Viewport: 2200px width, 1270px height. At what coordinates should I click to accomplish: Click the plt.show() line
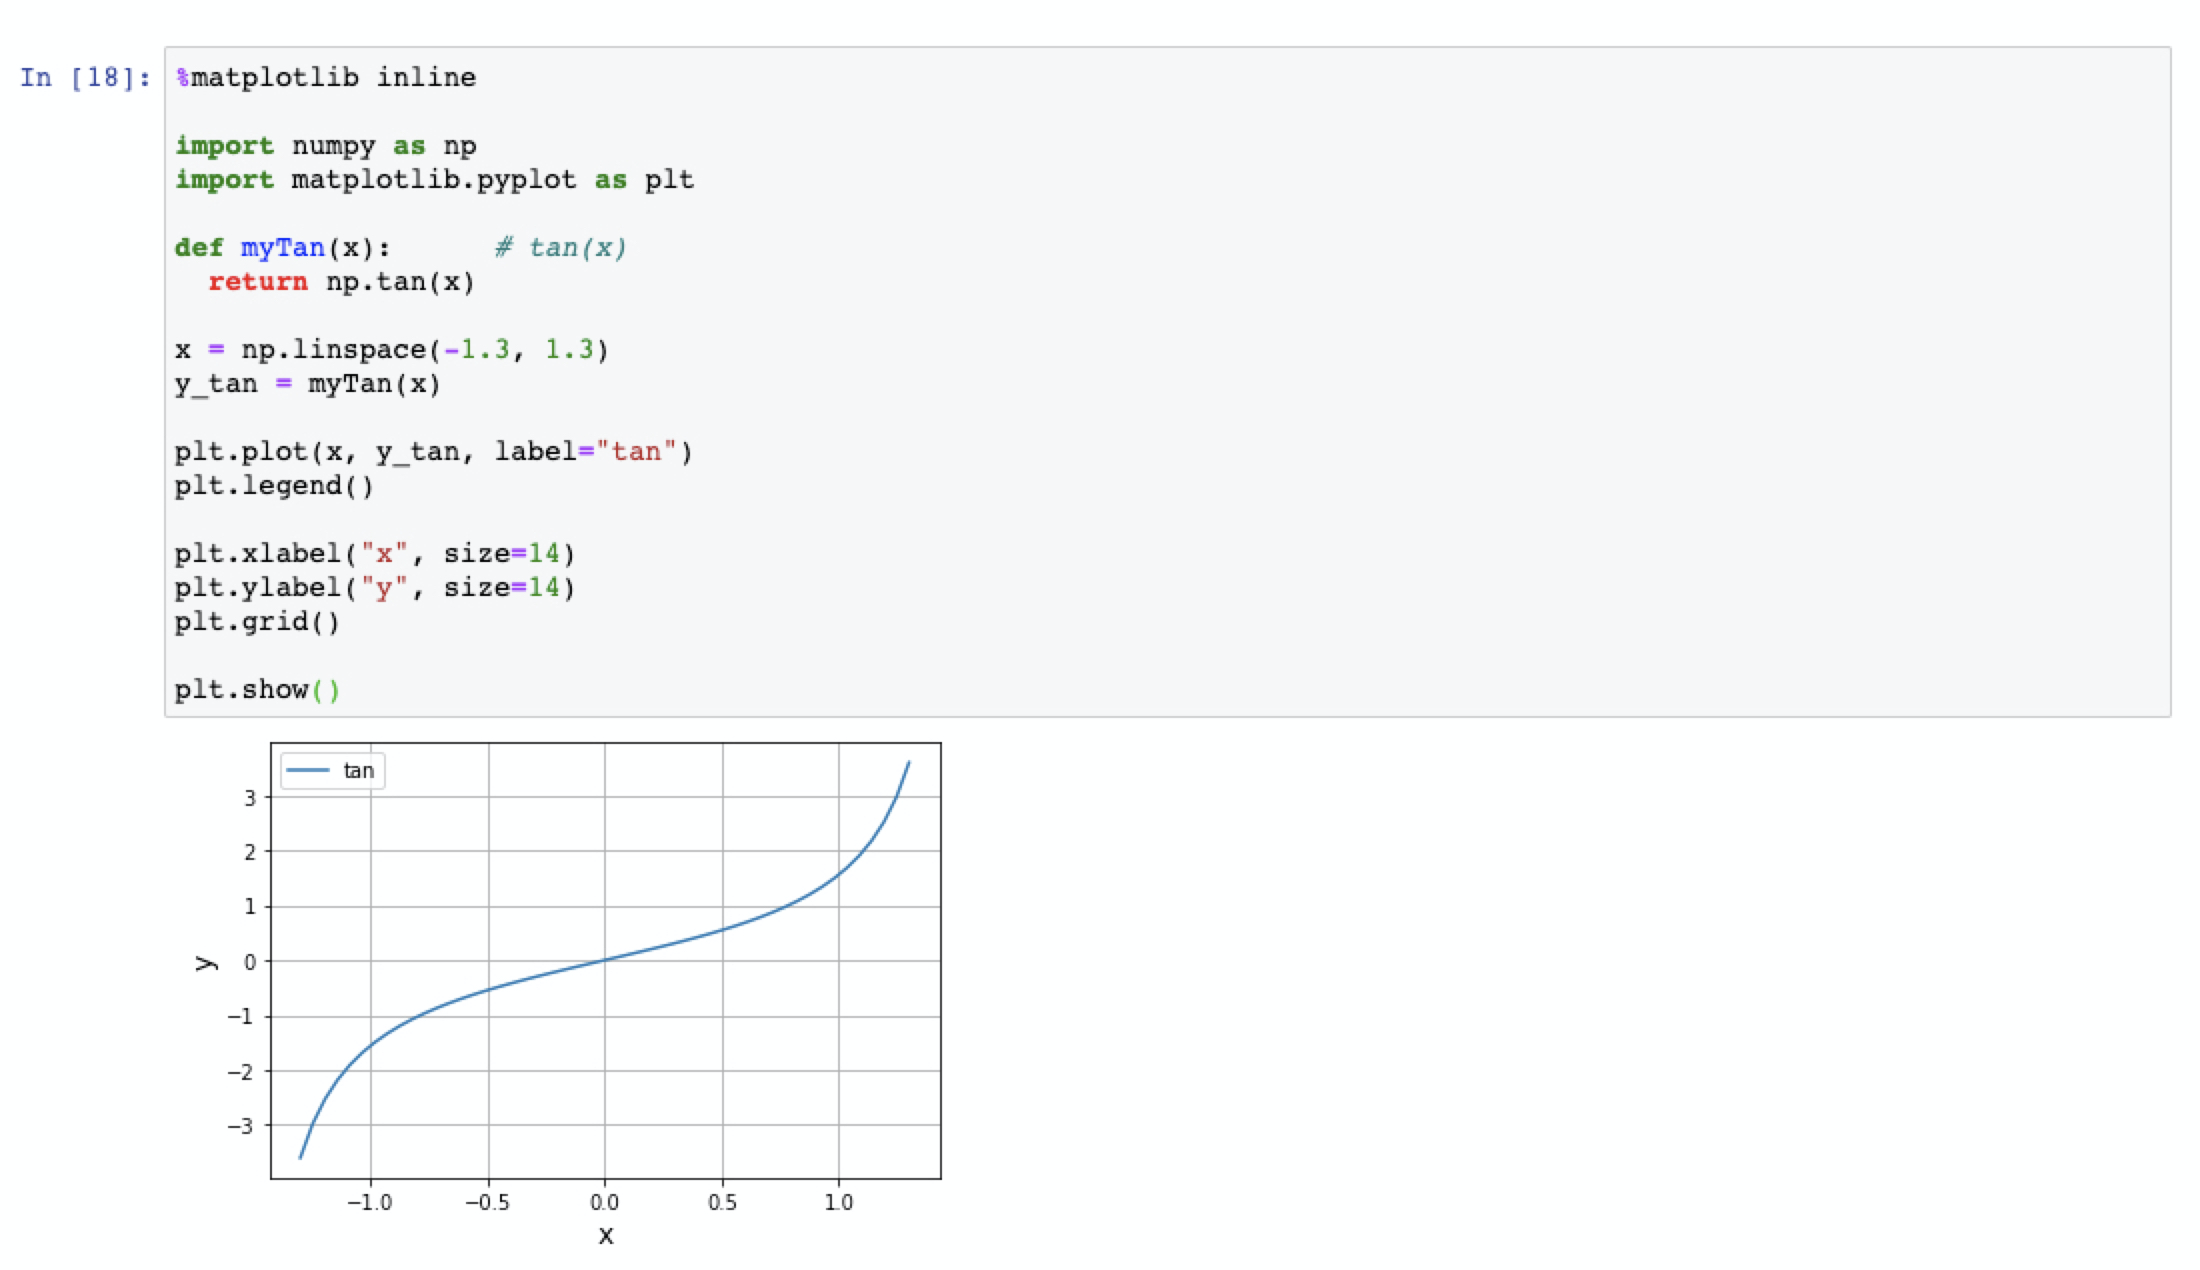point(257,690)
